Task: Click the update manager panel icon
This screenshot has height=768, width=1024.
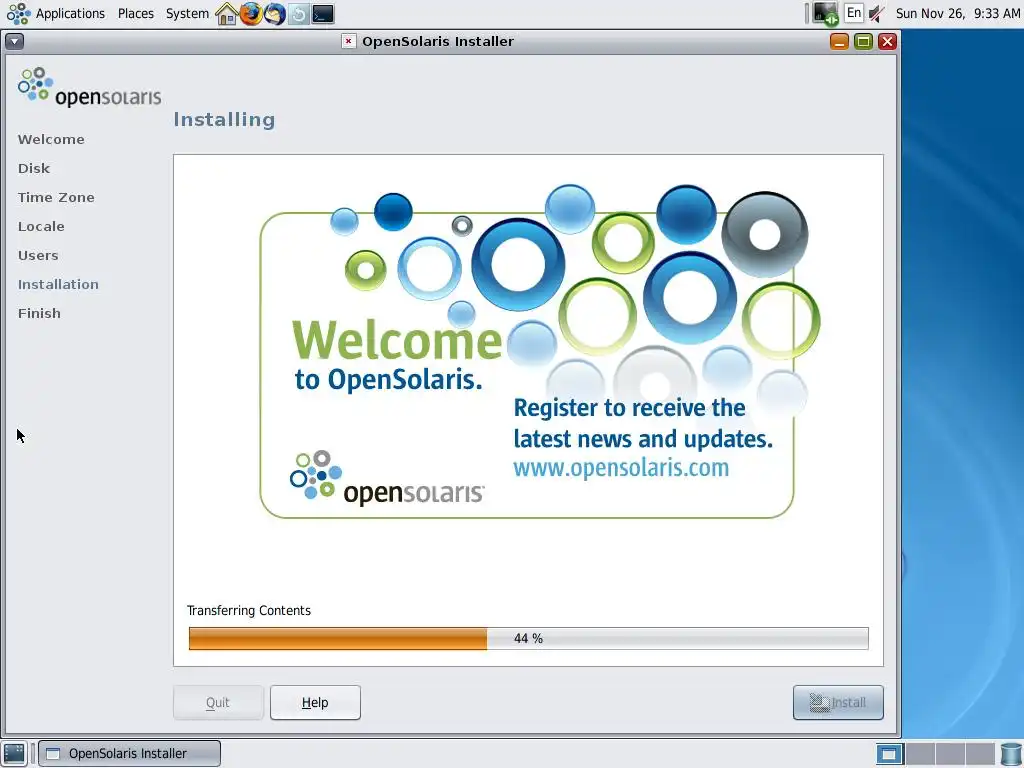Action: (x=298, y=14)
